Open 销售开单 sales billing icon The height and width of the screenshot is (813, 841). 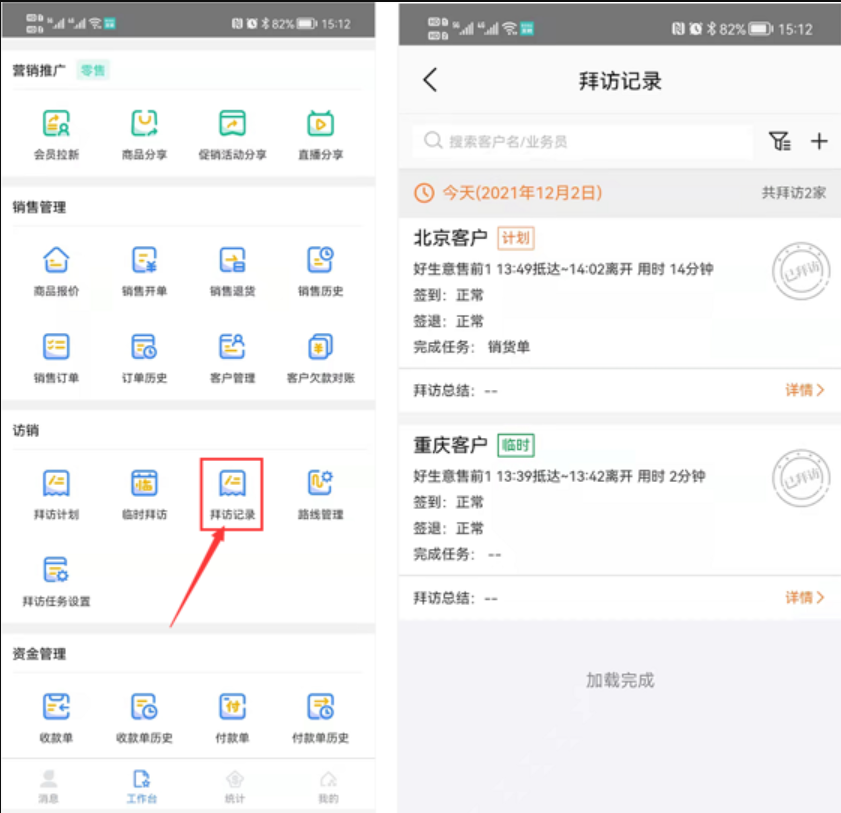click(x=144, y=270)
